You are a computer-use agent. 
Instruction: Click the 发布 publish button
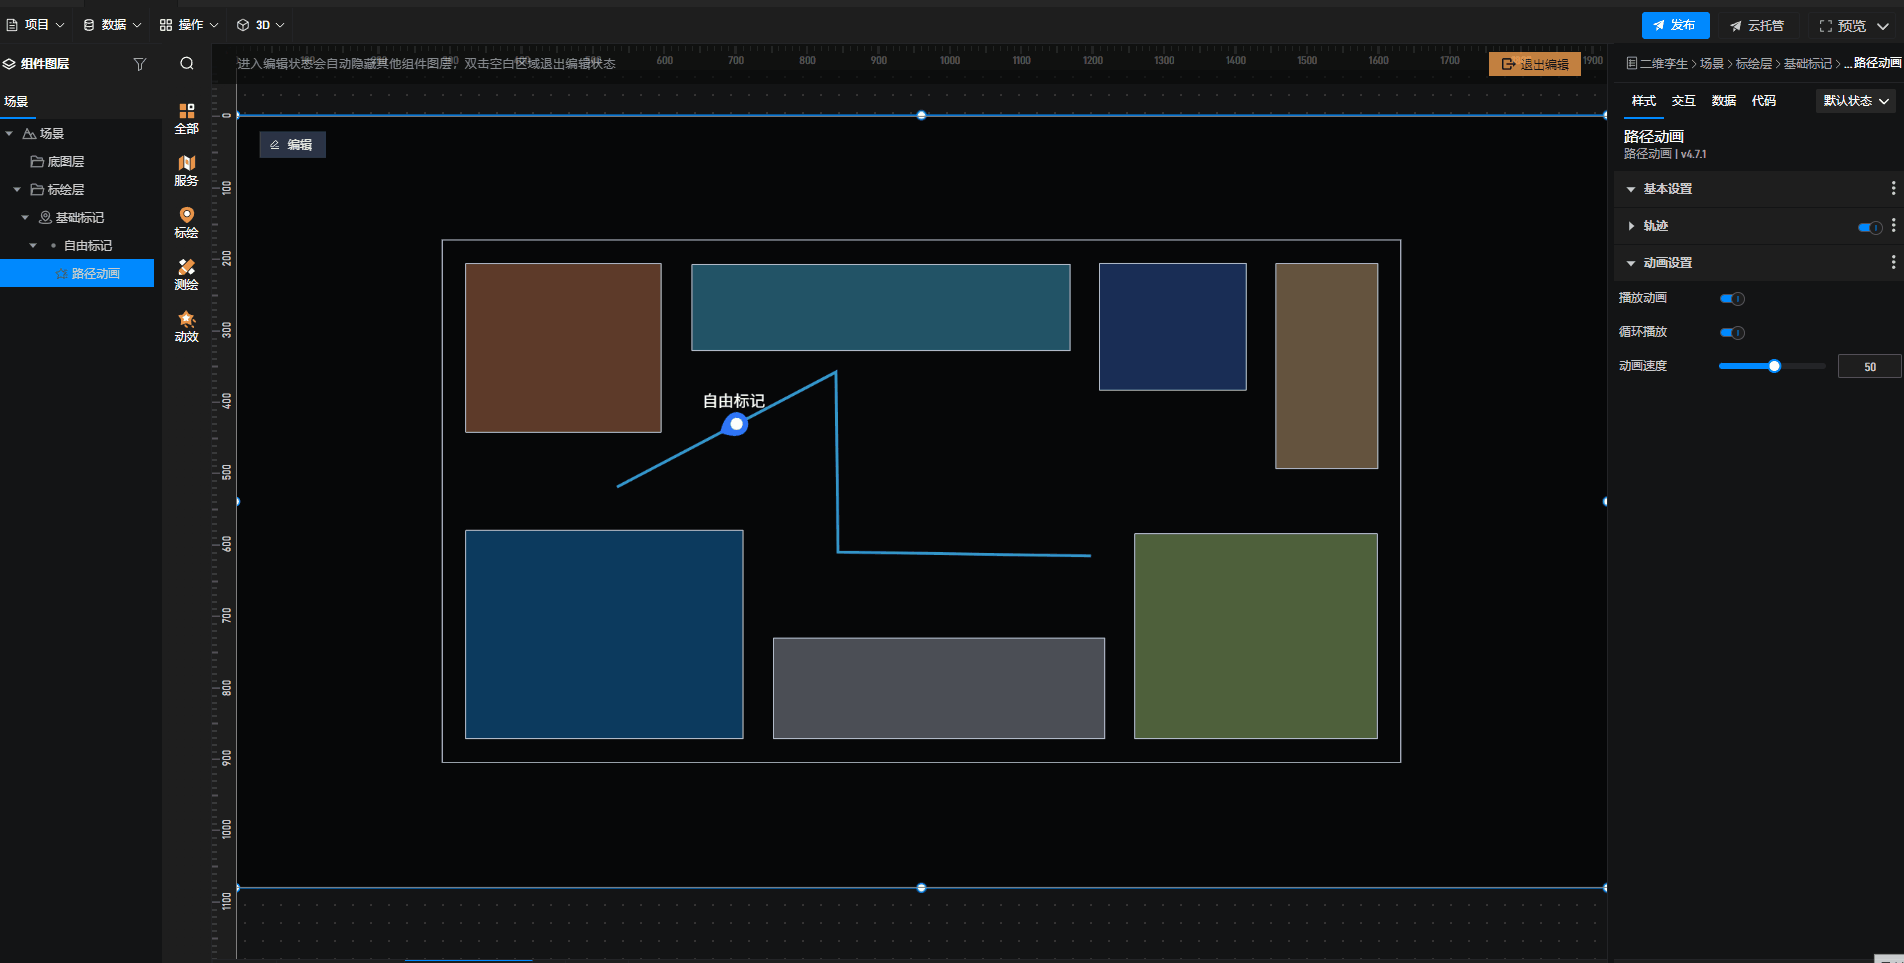(x=1675, y=25)
